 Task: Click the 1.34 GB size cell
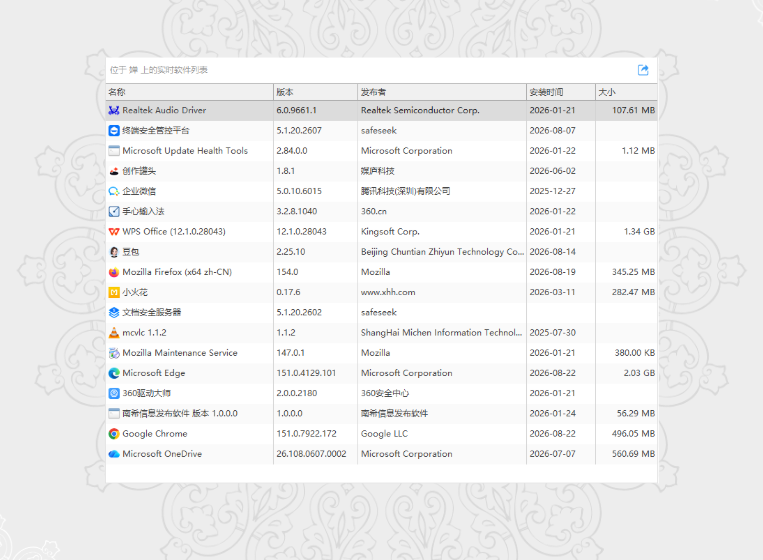click(639, 232)
